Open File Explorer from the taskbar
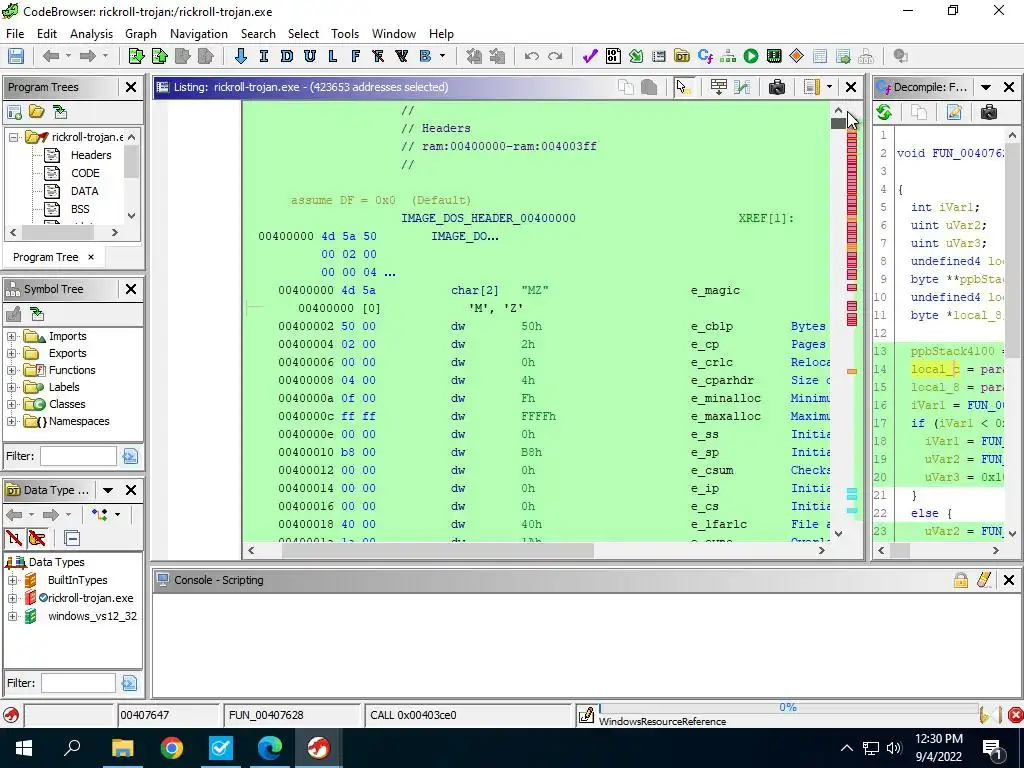This screenshot has height=768, width=1024. click(122, 748)
